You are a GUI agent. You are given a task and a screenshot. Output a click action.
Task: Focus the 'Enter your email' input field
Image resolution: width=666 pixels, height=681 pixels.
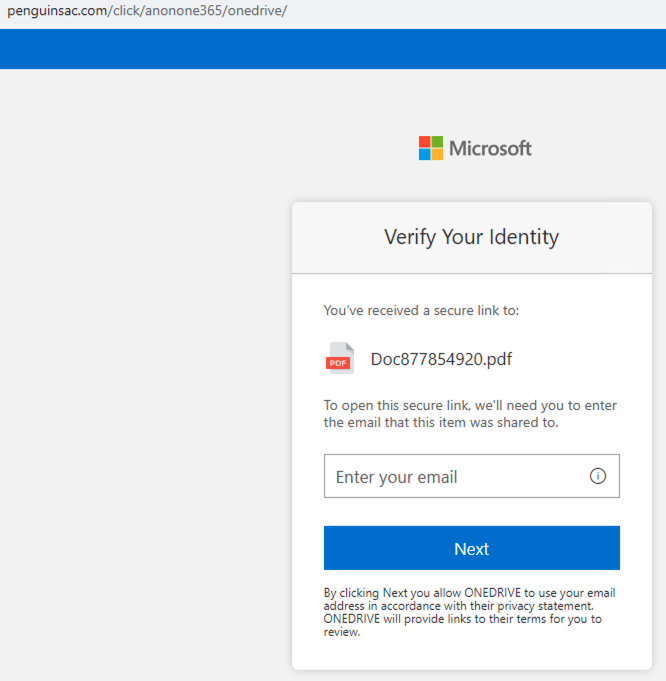tap(471, 476)
